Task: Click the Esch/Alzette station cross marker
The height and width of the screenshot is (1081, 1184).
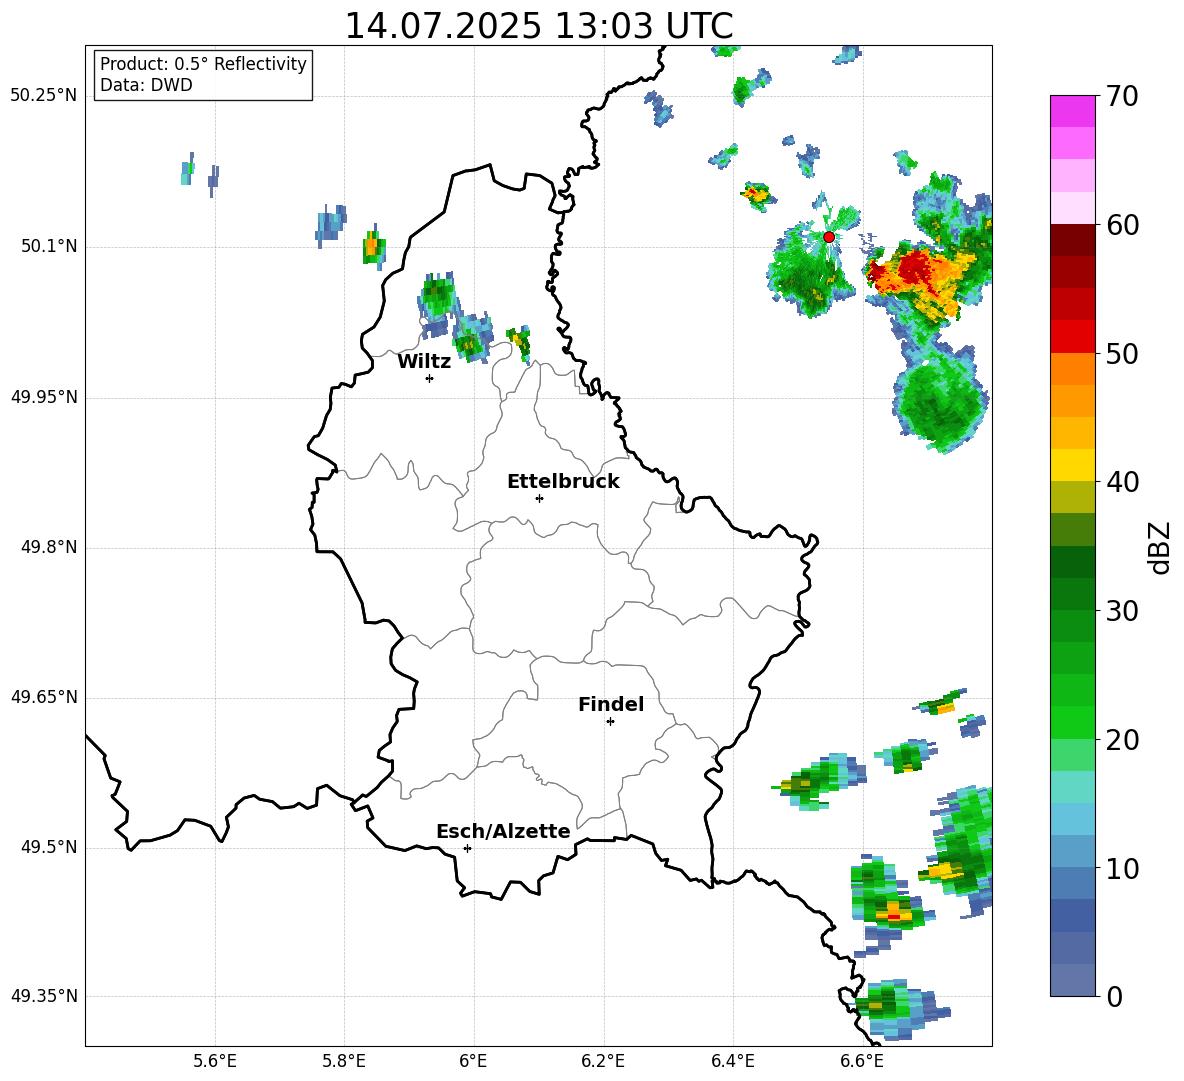Action: (467, 848)
